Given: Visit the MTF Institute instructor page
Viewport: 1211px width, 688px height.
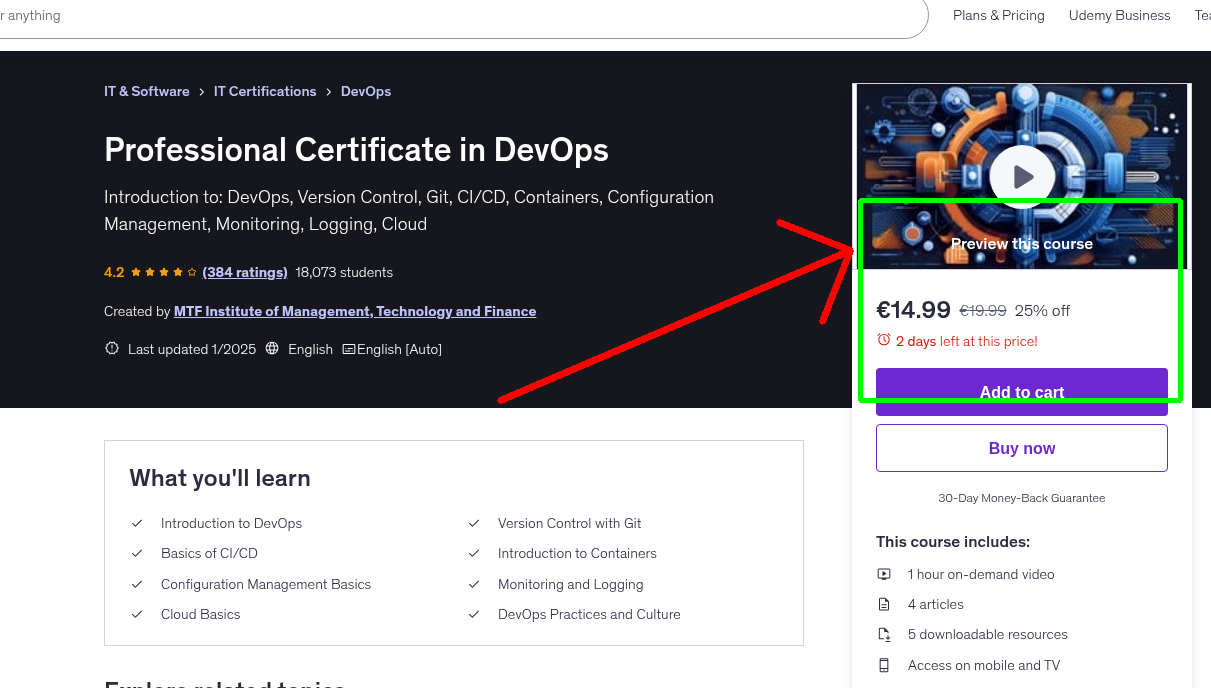Looking at the screenshot, I should point(355,311).
